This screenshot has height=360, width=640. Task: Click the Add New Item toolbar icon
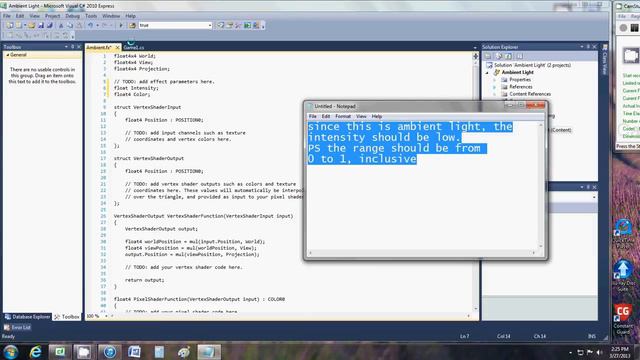click(x=19, y=25)
